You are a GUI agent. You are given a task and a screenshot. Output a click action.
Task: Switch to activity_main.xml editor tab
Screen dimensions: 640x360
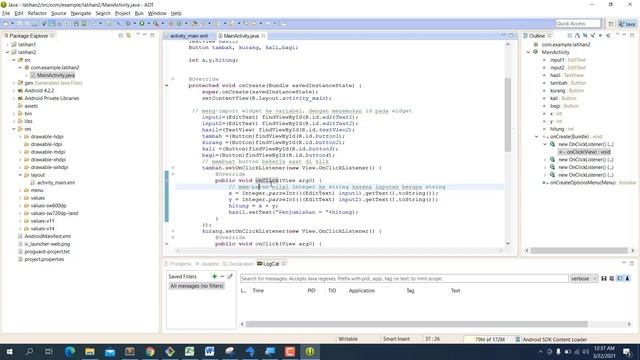point(189,36)
